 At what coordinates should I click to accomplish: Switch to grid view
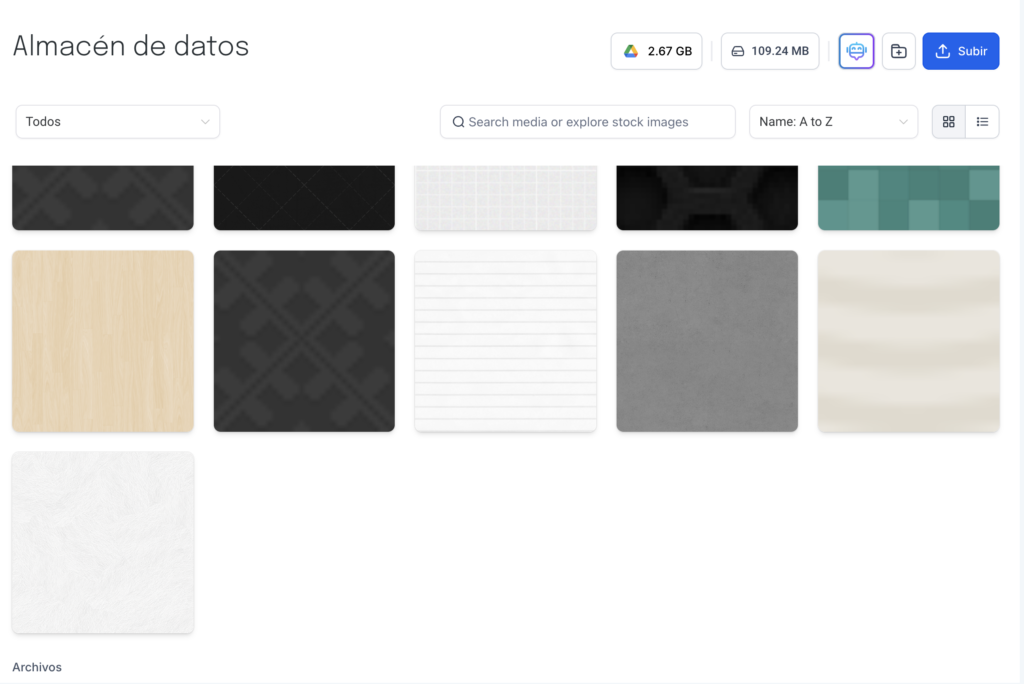point(949,122)
